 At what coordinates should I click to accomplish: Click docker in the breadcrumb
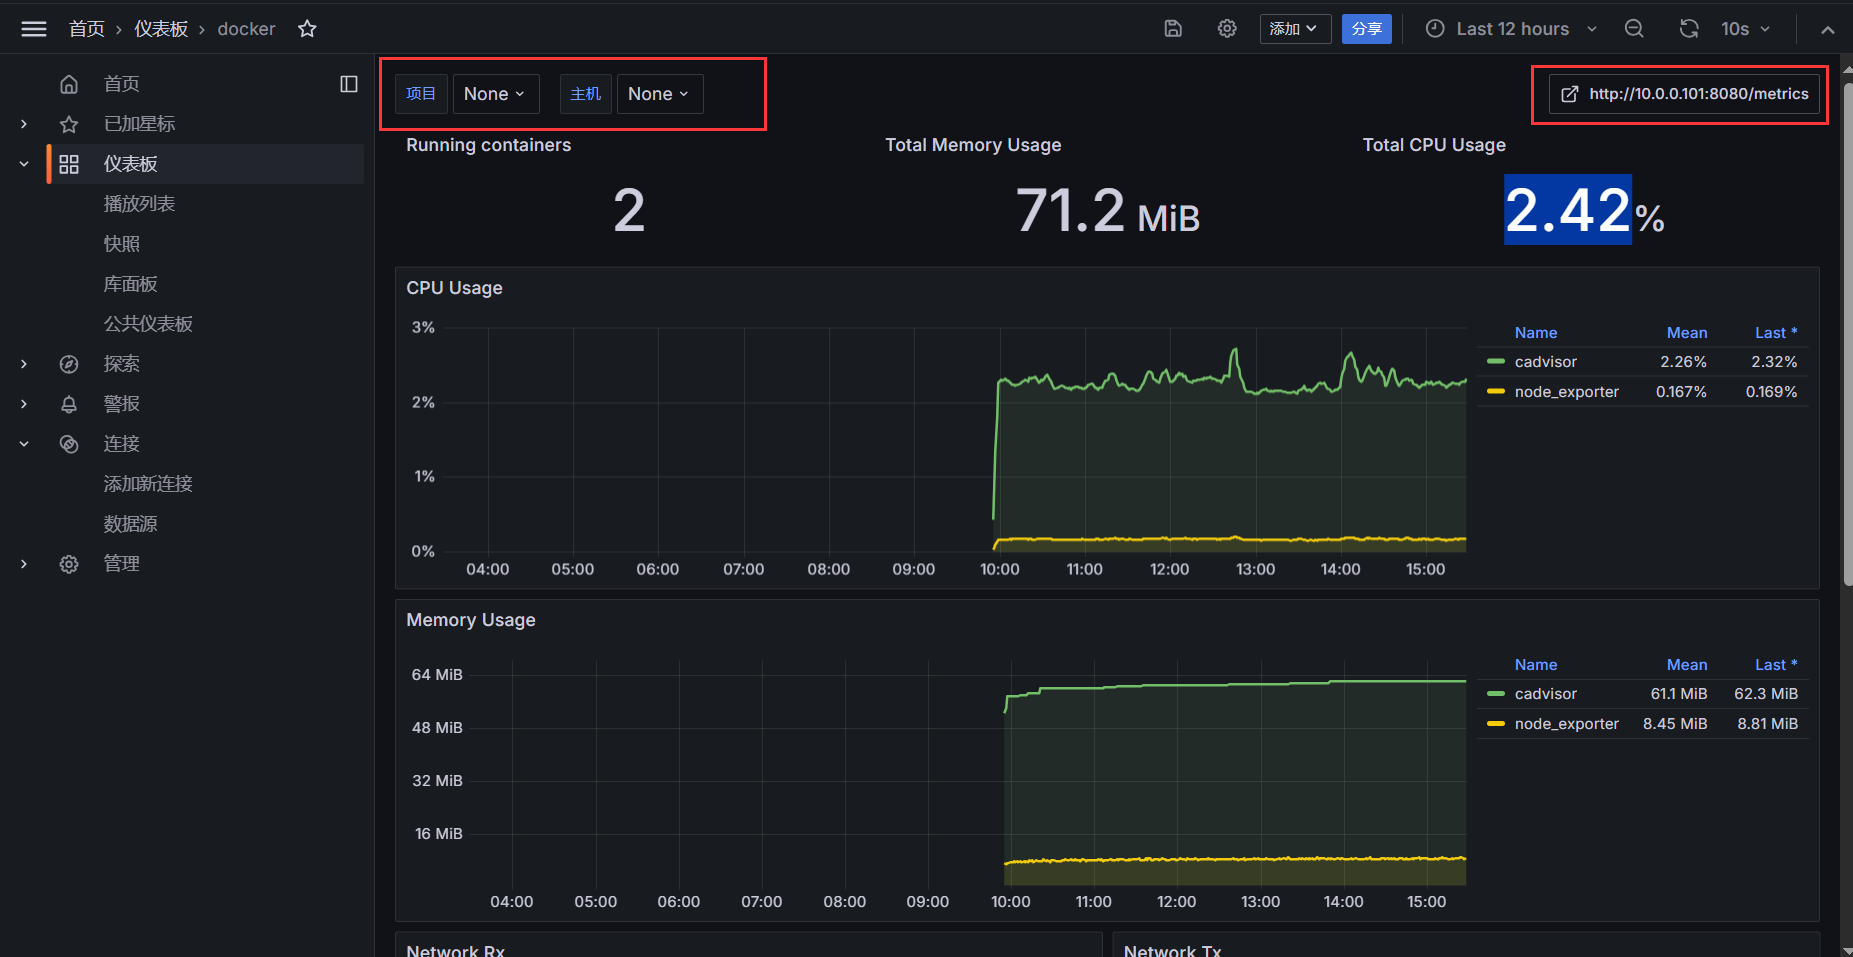pyautogui.click(x=246, y=29)
